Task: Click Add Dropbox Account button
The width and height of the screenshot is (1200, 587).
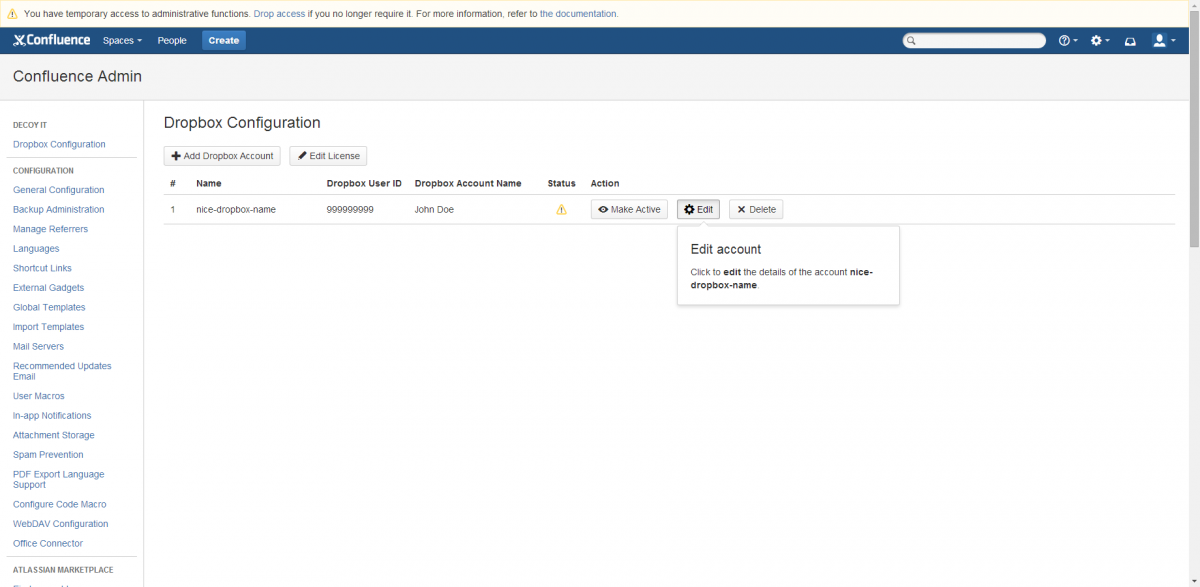Action: click(222, 156)
